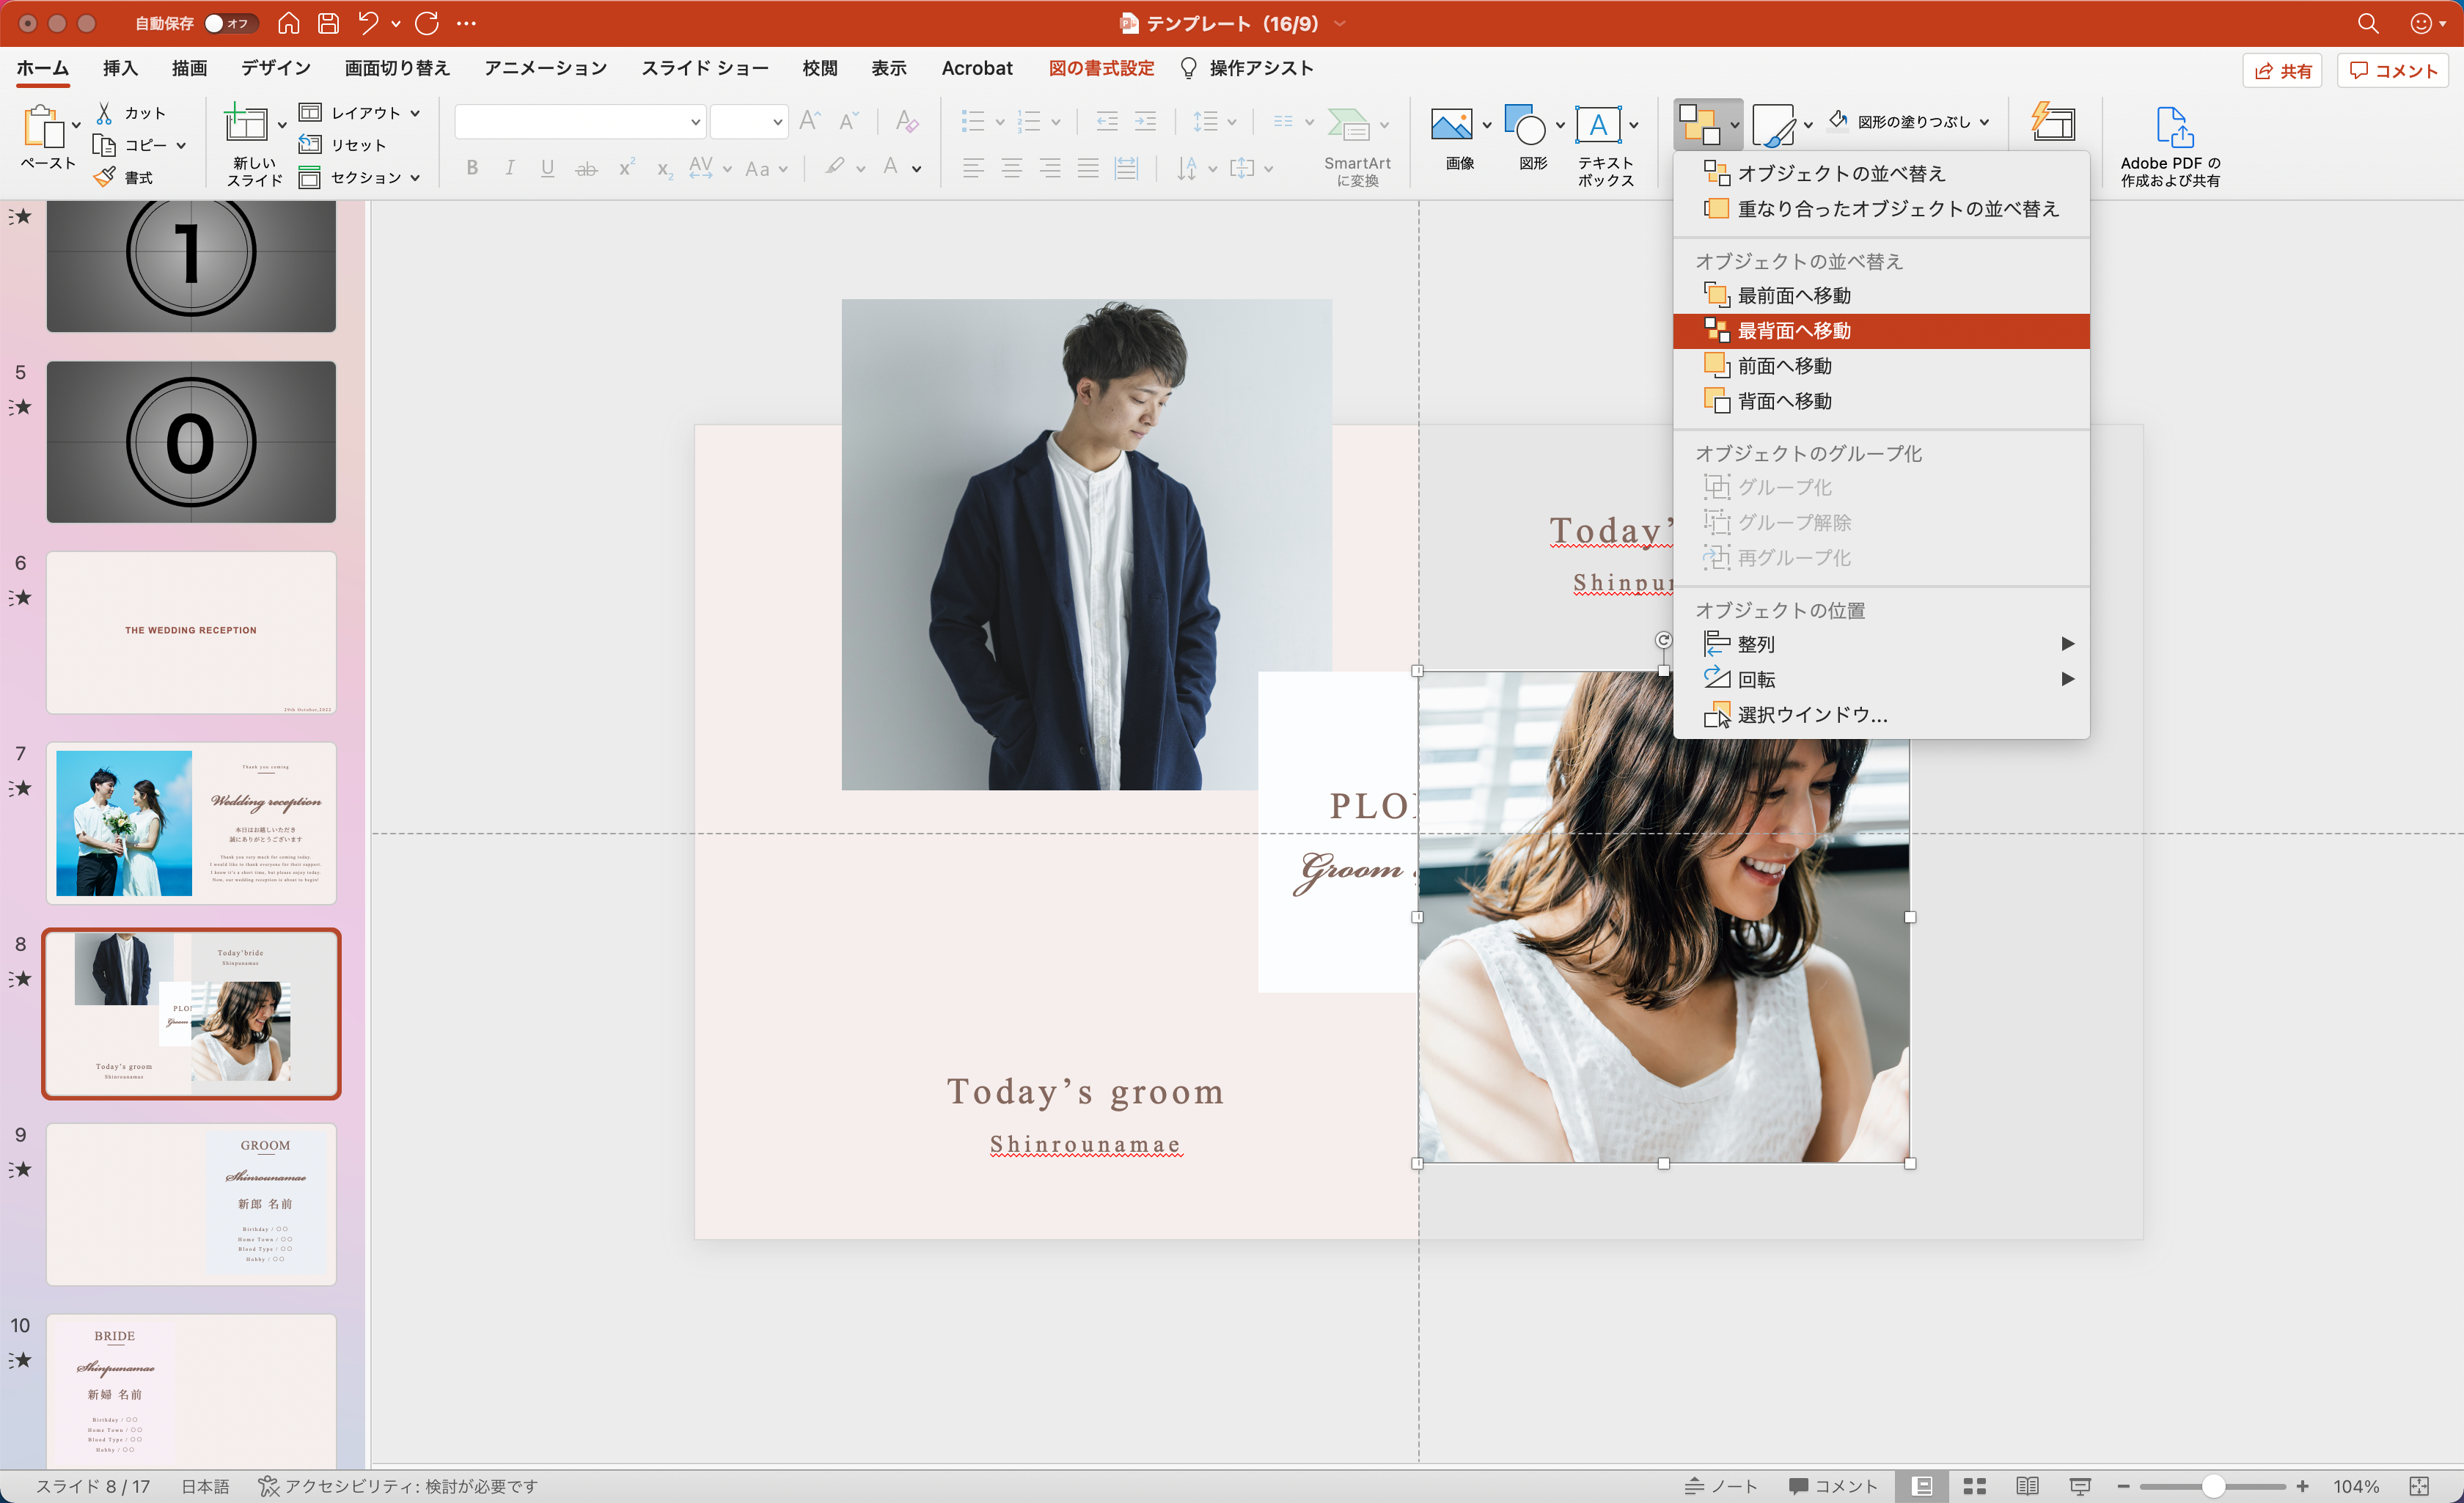Toggle the Normal view button in status bar
This screenshot has height=1503, width=2464.
[1921, 1486]
